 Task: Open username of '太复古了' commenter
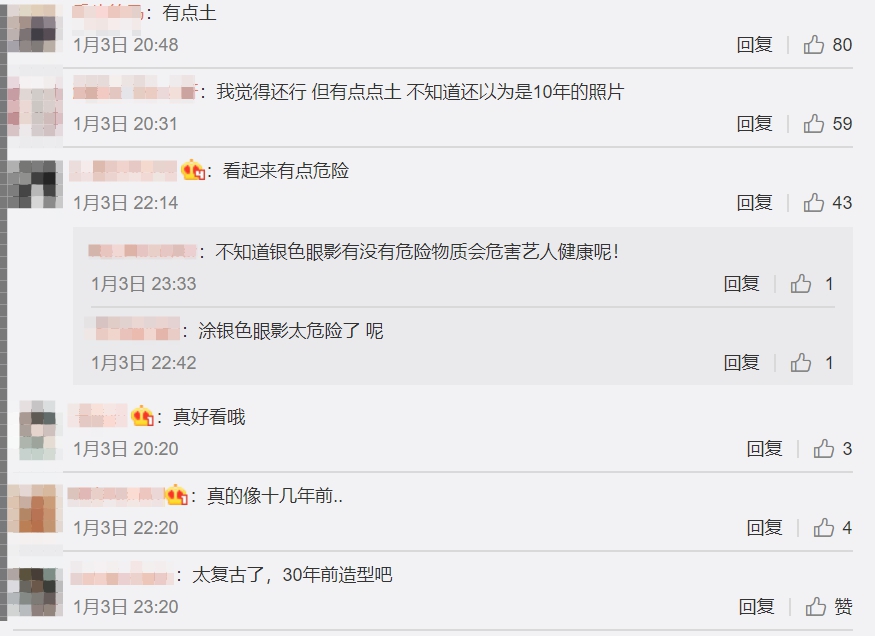[122, 575]
